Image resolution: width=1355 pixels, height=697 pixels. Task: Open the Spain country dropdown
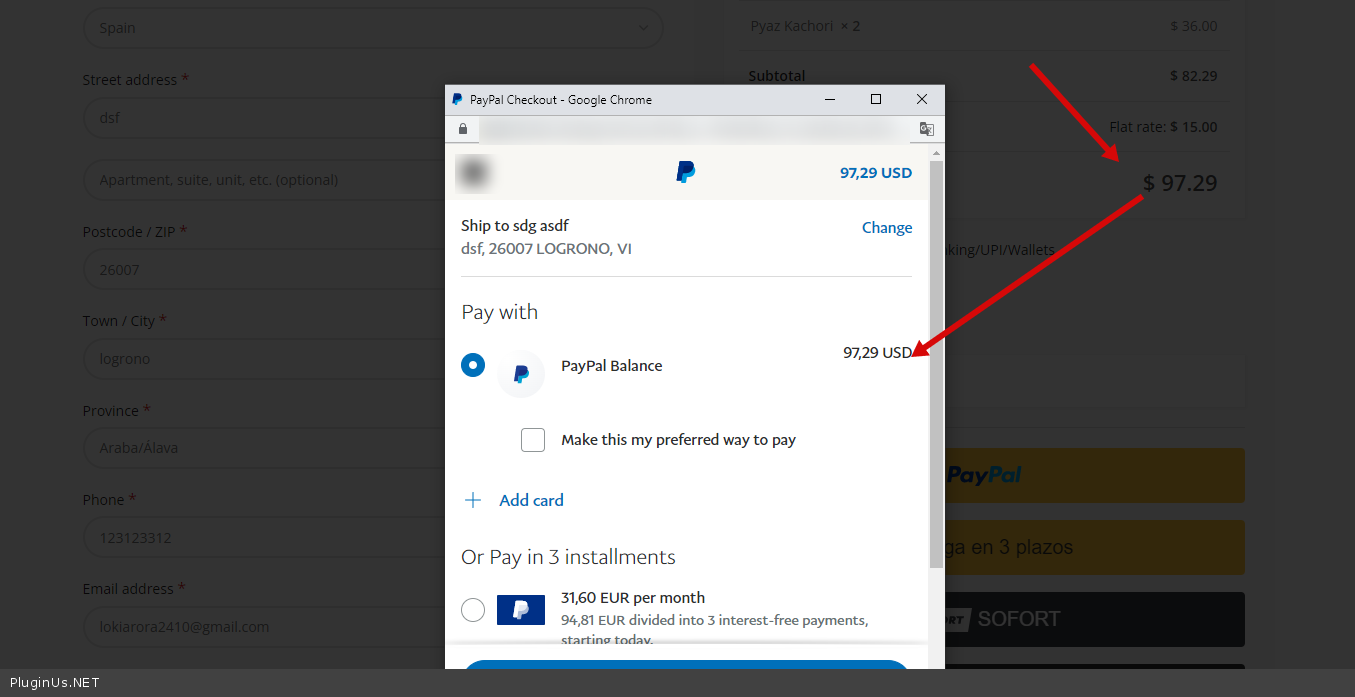[372, 28]
